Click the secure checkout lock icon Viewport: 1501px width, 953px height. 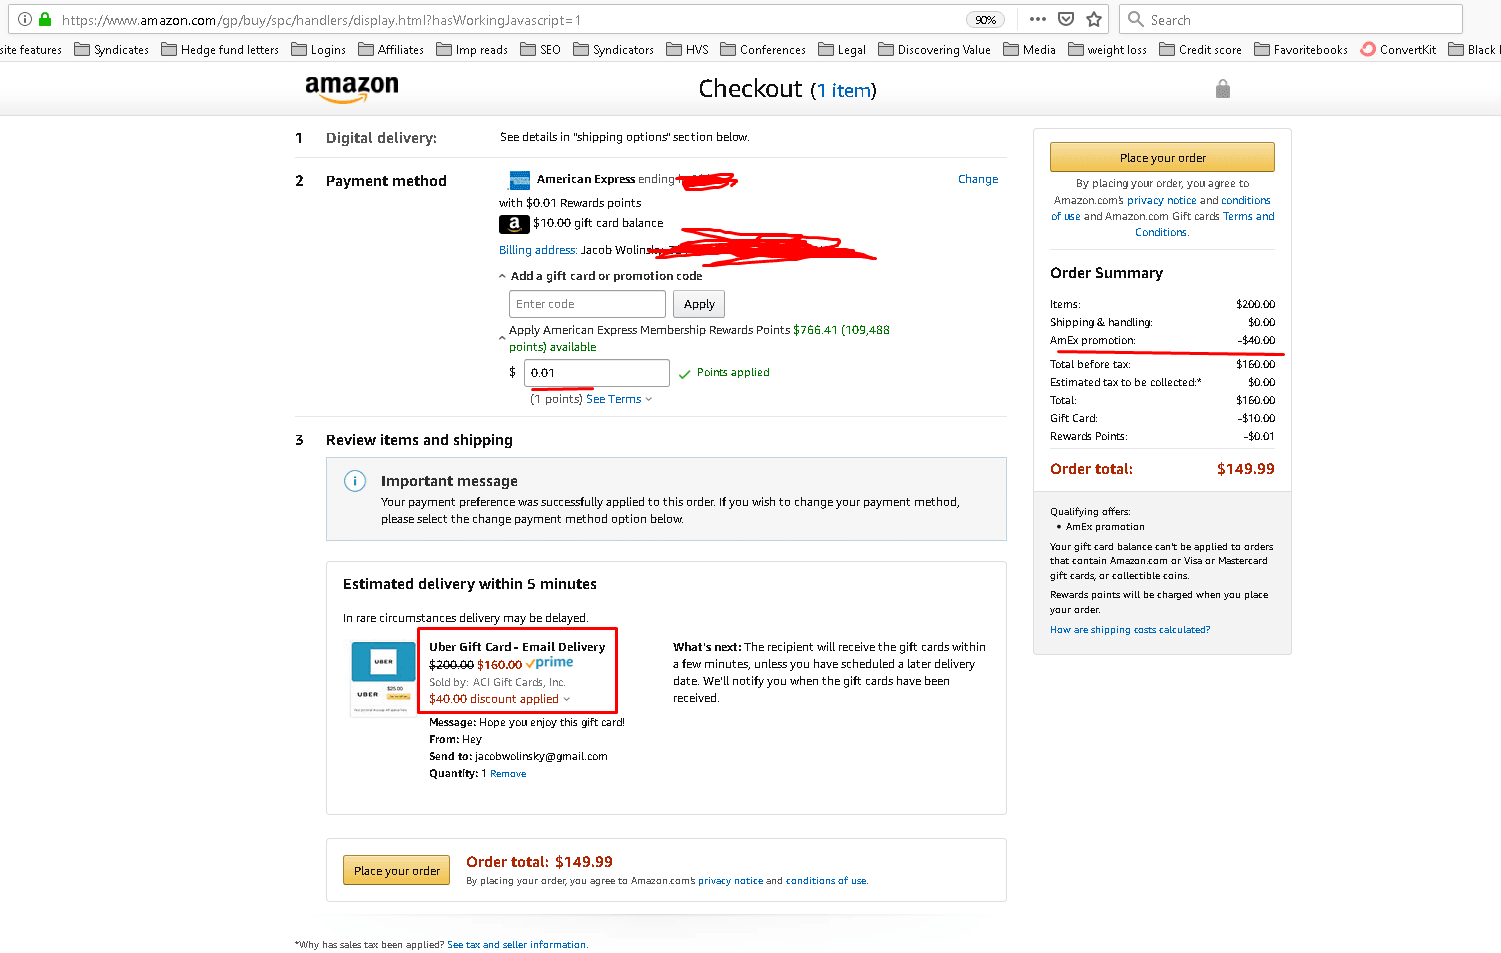point(1222,89)
